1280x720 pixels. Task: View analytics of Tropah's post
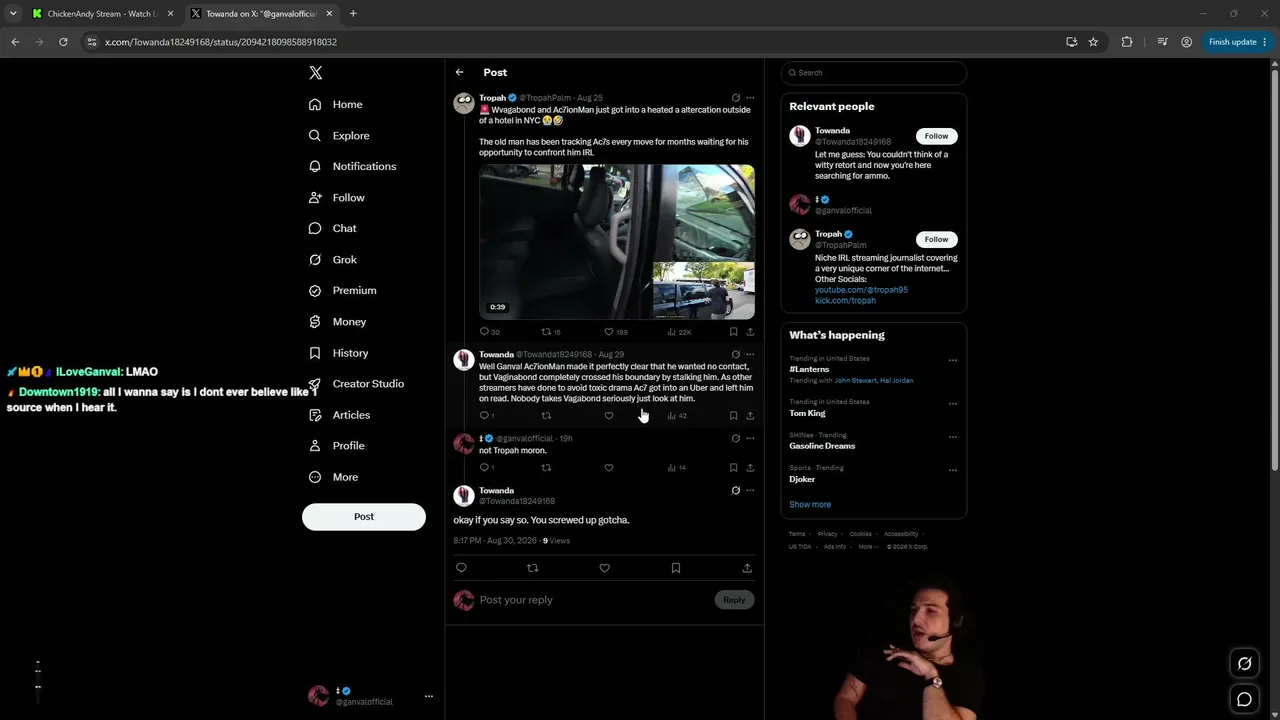coord(671,332)
